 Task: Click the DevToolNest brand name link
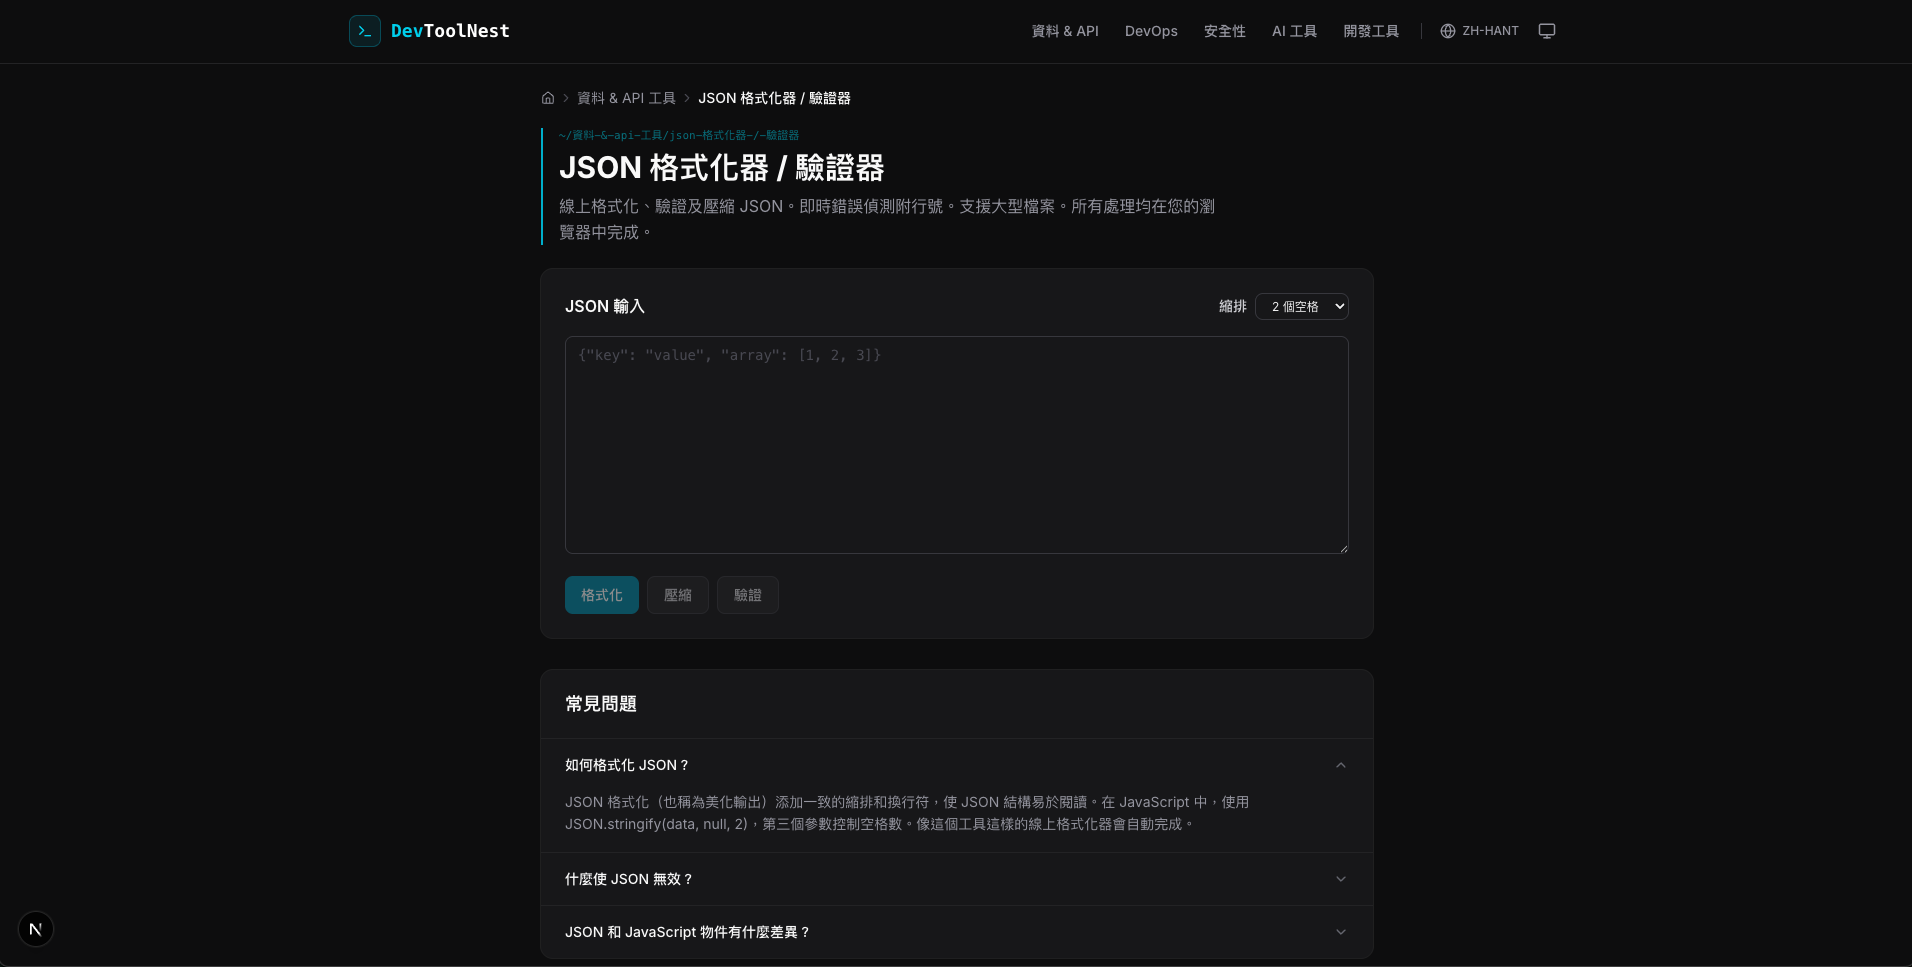click(x=450, y=31)
